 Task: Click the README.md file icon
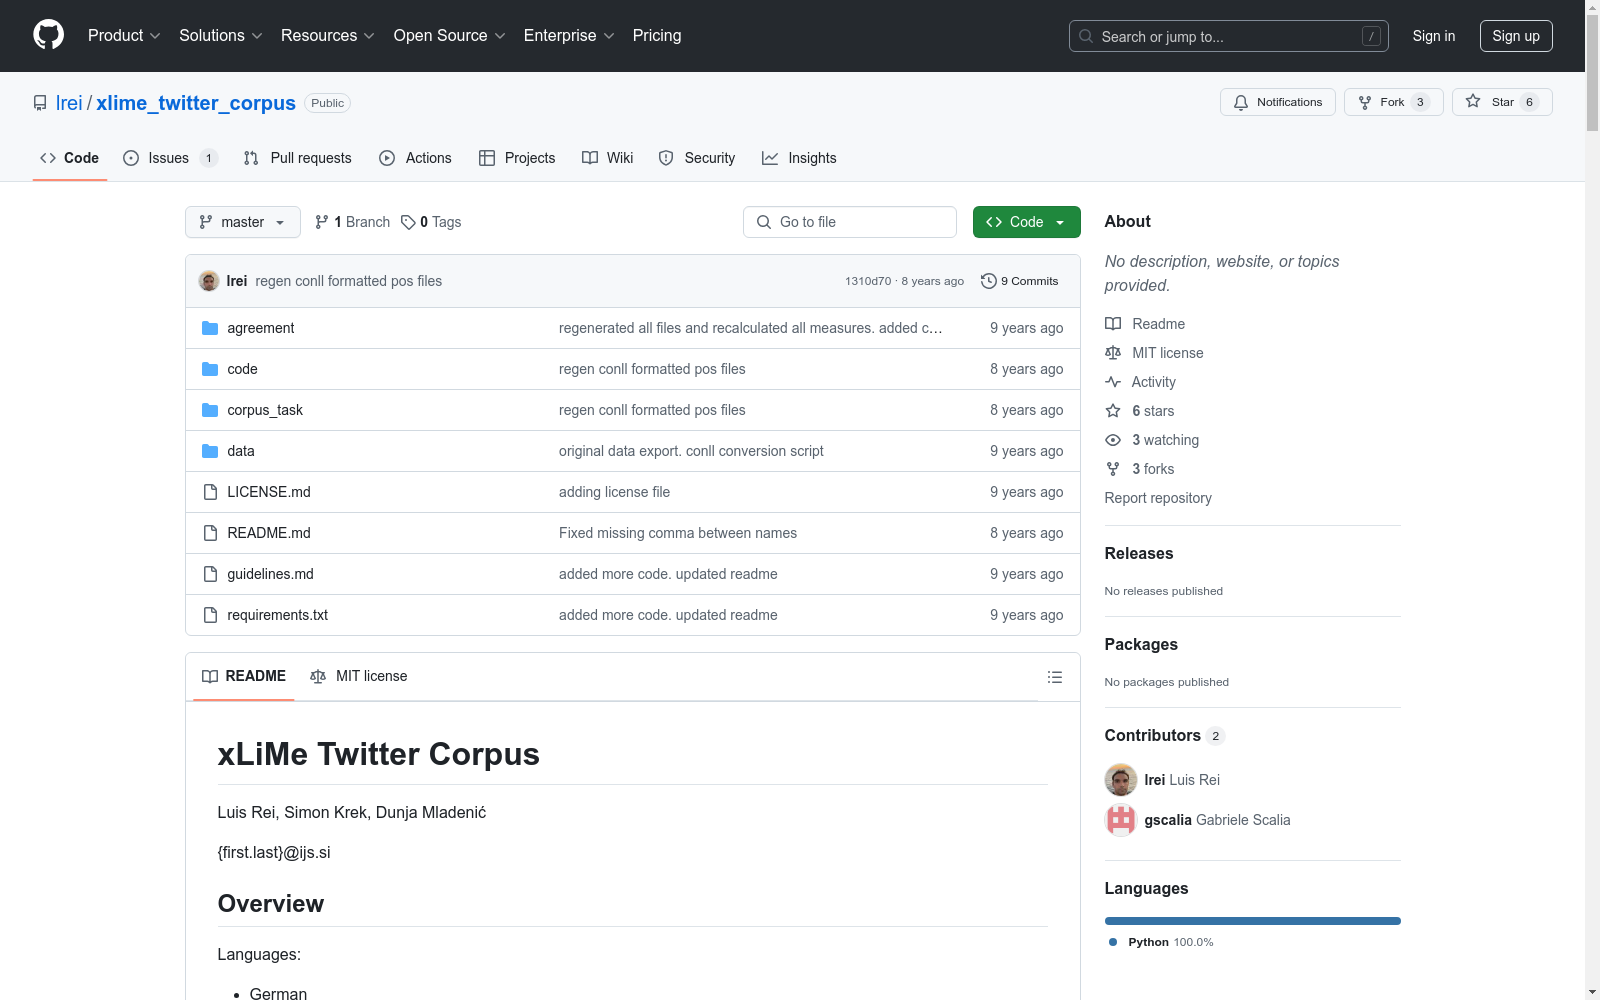[x=210, y=533]
